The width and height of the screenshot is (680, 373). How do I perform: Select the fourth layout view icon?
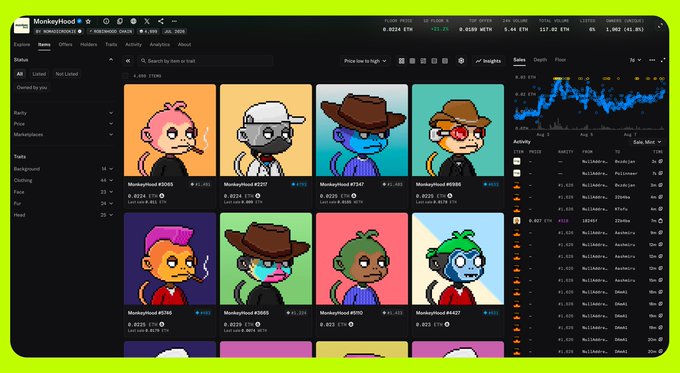click(x=434, y=61)
